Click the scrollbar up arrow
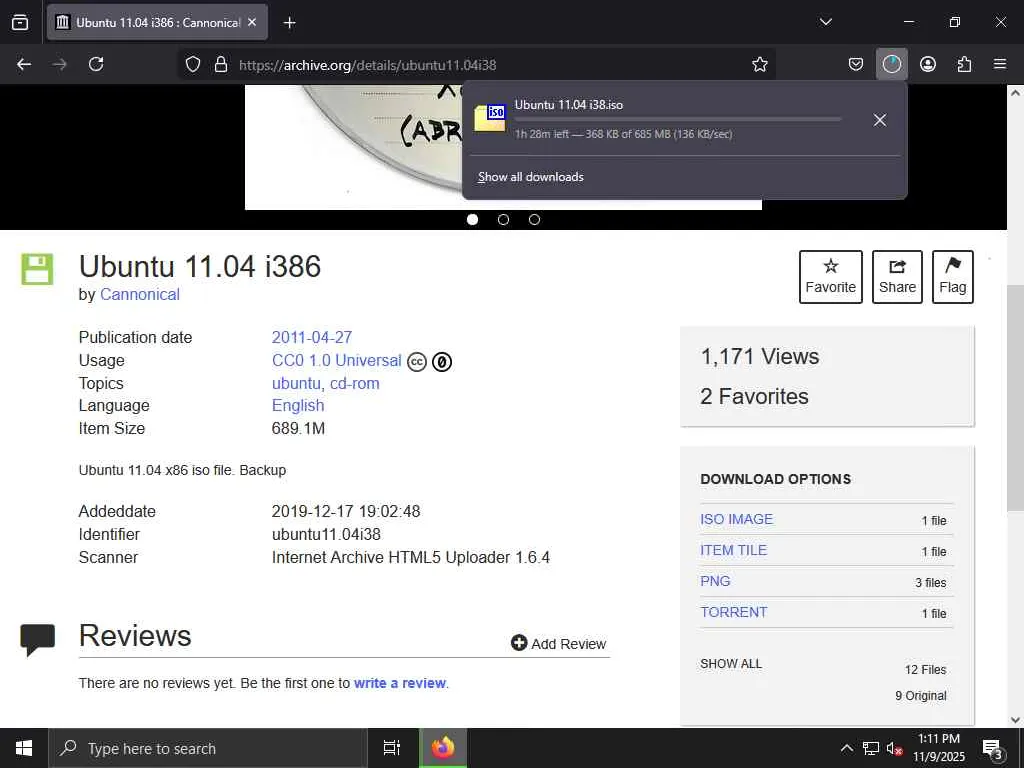Screen dimensions: 1024x768 coord(1015,93)
